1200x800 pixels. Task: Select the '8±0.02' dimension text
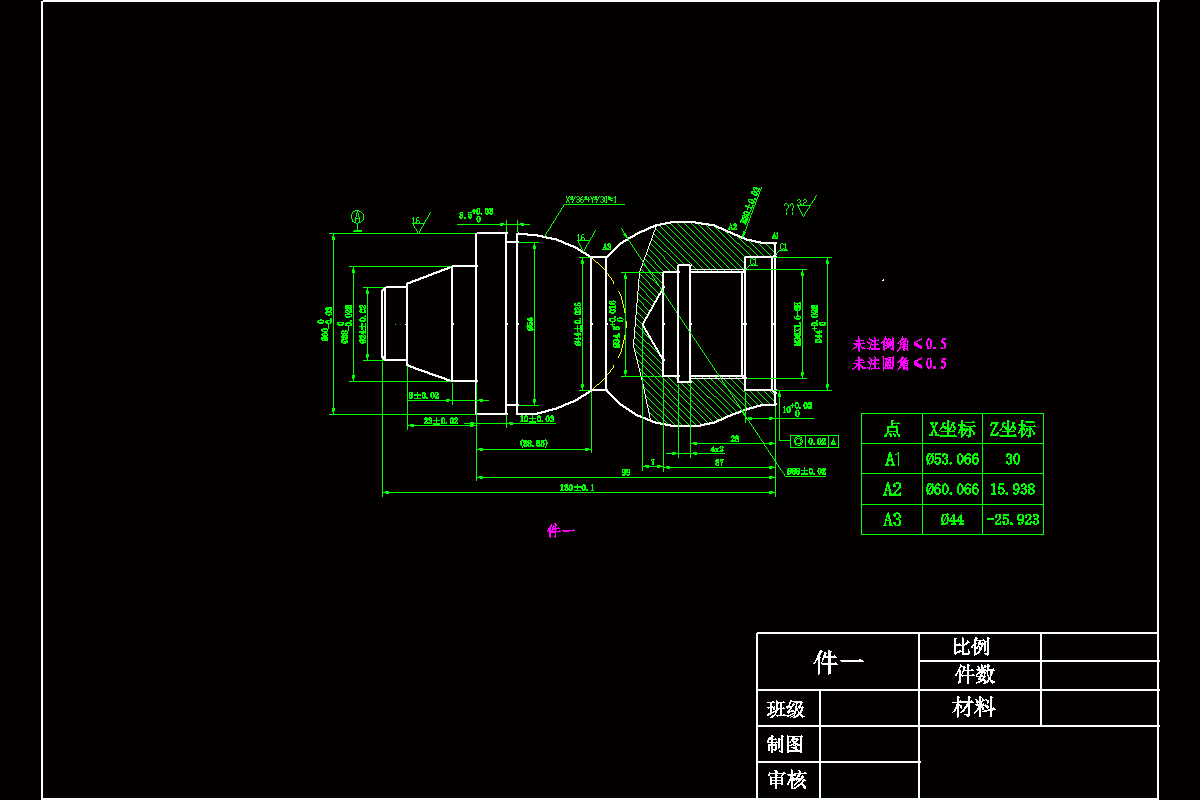[425, 396]
